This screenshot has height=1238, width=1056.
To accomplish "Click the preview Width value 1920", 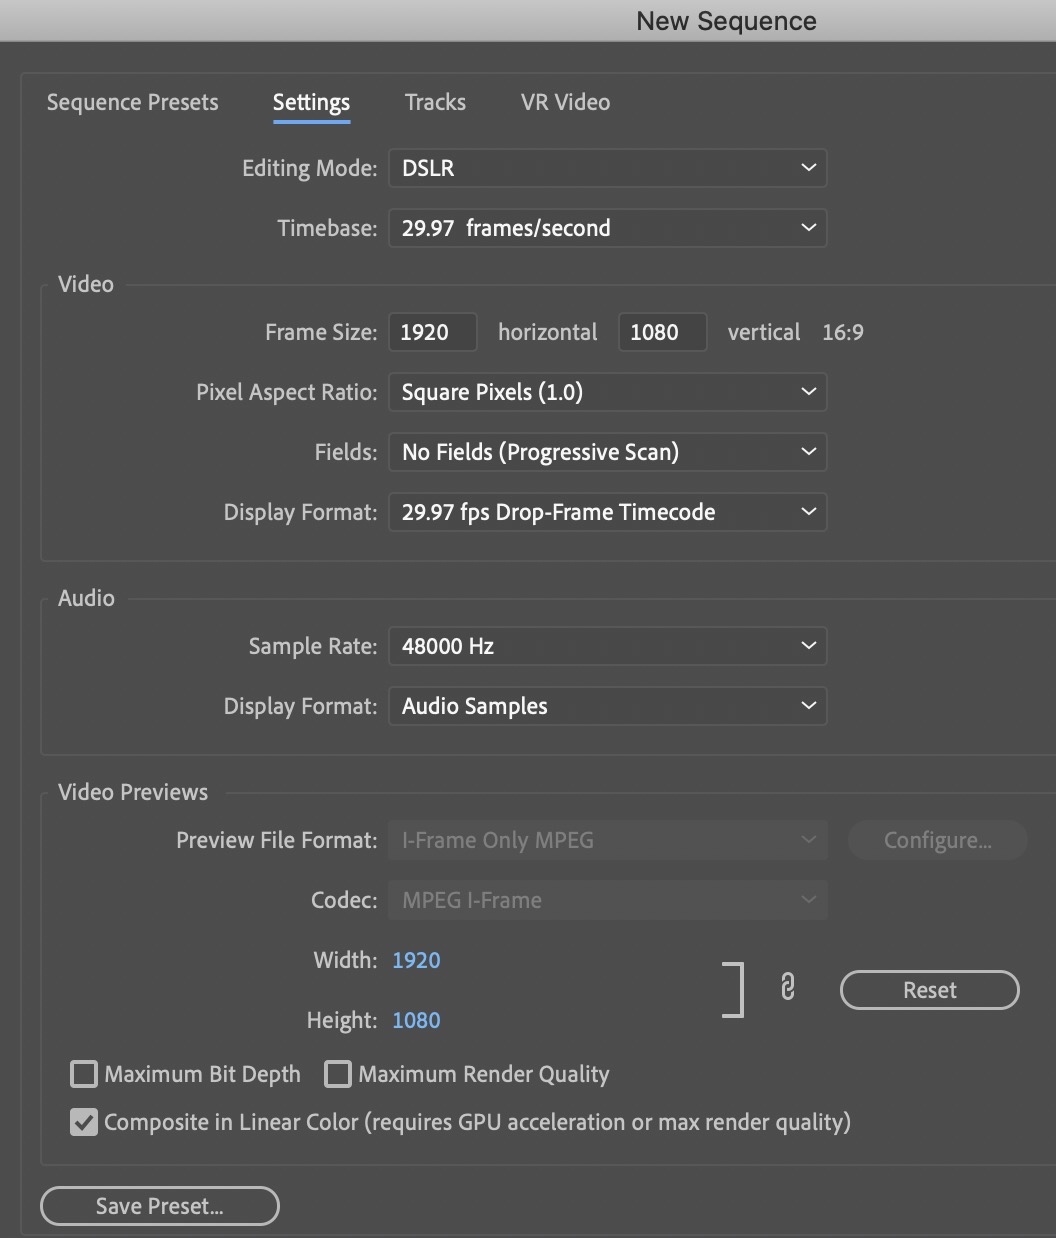I will tap(416, 960).
